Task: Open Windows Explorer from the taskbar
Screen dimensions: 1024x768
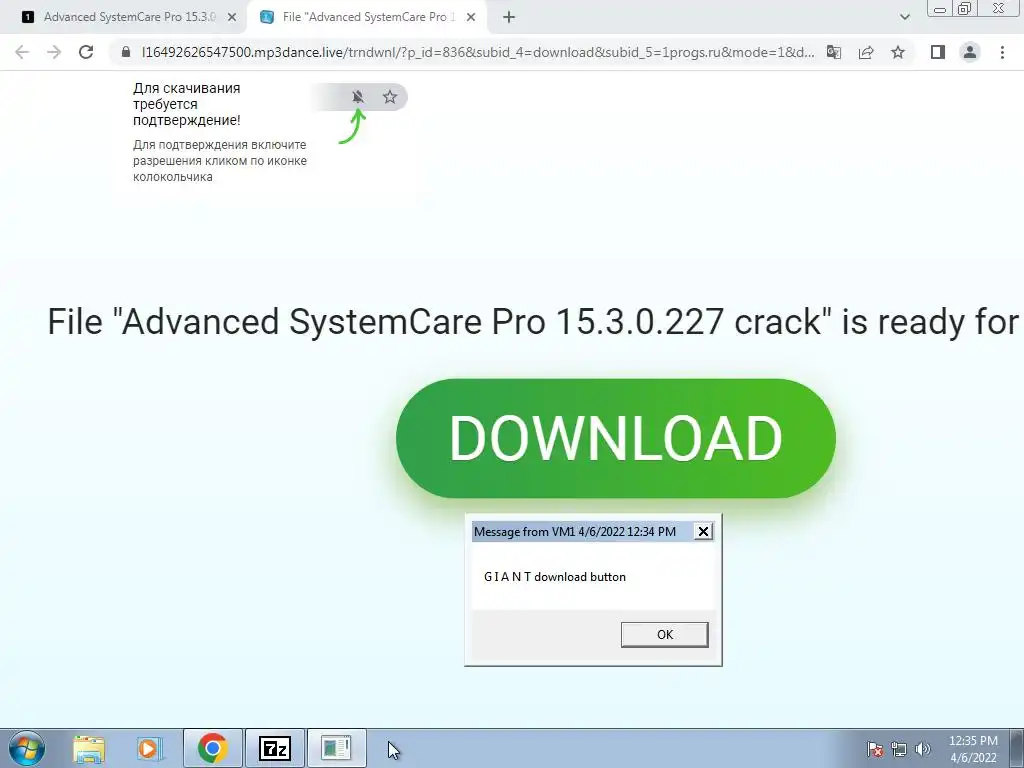Action: 89,748
